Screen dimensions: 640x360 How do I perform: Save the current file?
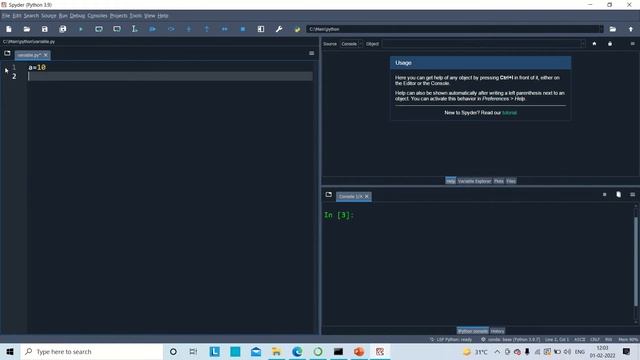(44, 29)
